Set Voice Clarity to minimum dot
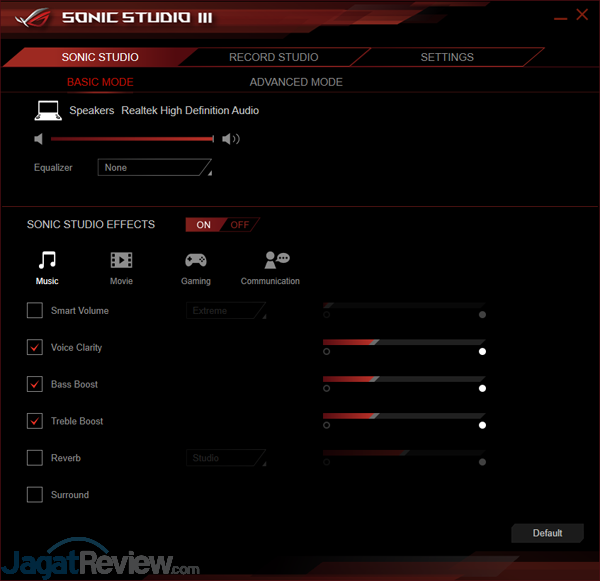The image size is (600, 581). pyautogui.click(x=326, y=351)
